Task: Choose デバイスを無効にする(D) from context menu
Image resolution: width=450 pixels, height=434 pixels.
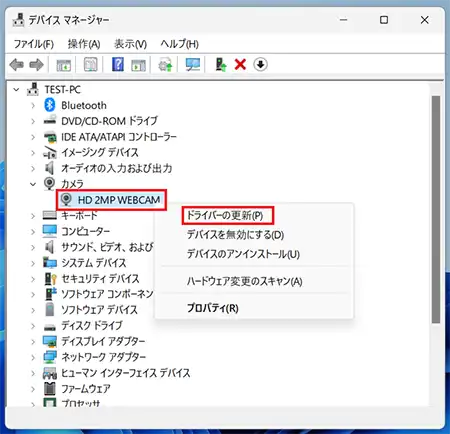Action: click(x=235, y=235)
